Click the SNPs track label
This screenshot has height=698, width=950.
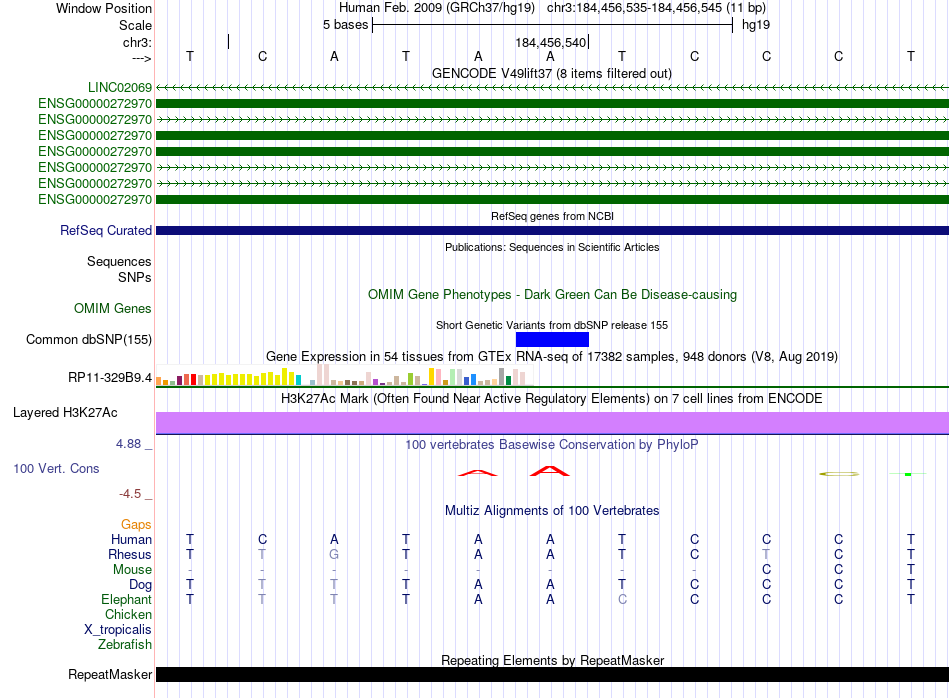coord(135,277)
